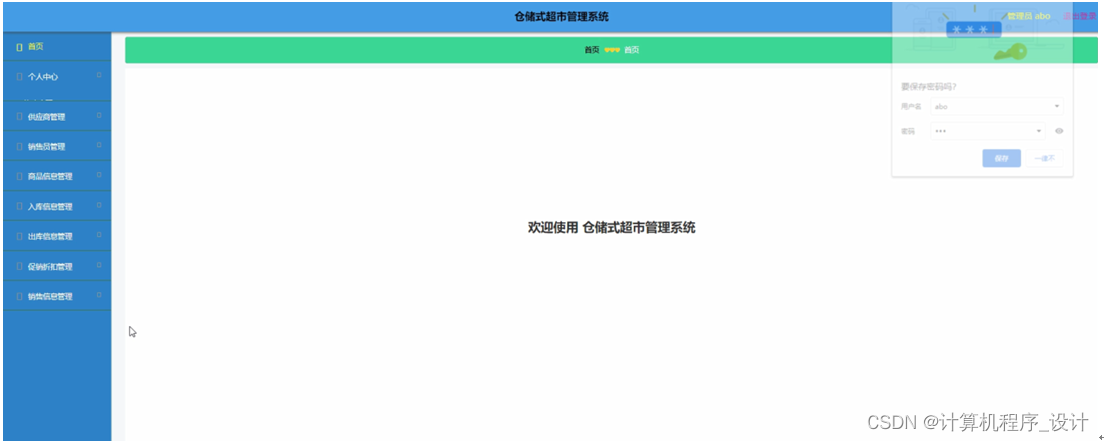Show the password with the eye icon
The height and width of the screenshot is (441, 1104).
pyautogui.click(x=1059, y=131)
